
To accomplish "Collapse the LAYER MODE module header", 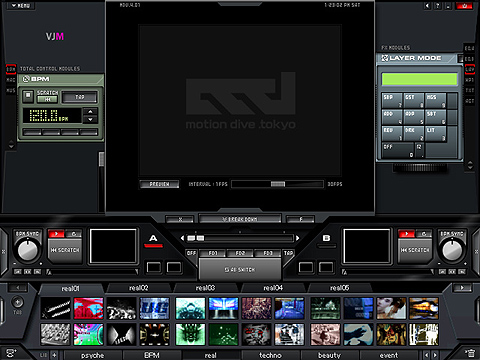I will (x=416, y=58).
